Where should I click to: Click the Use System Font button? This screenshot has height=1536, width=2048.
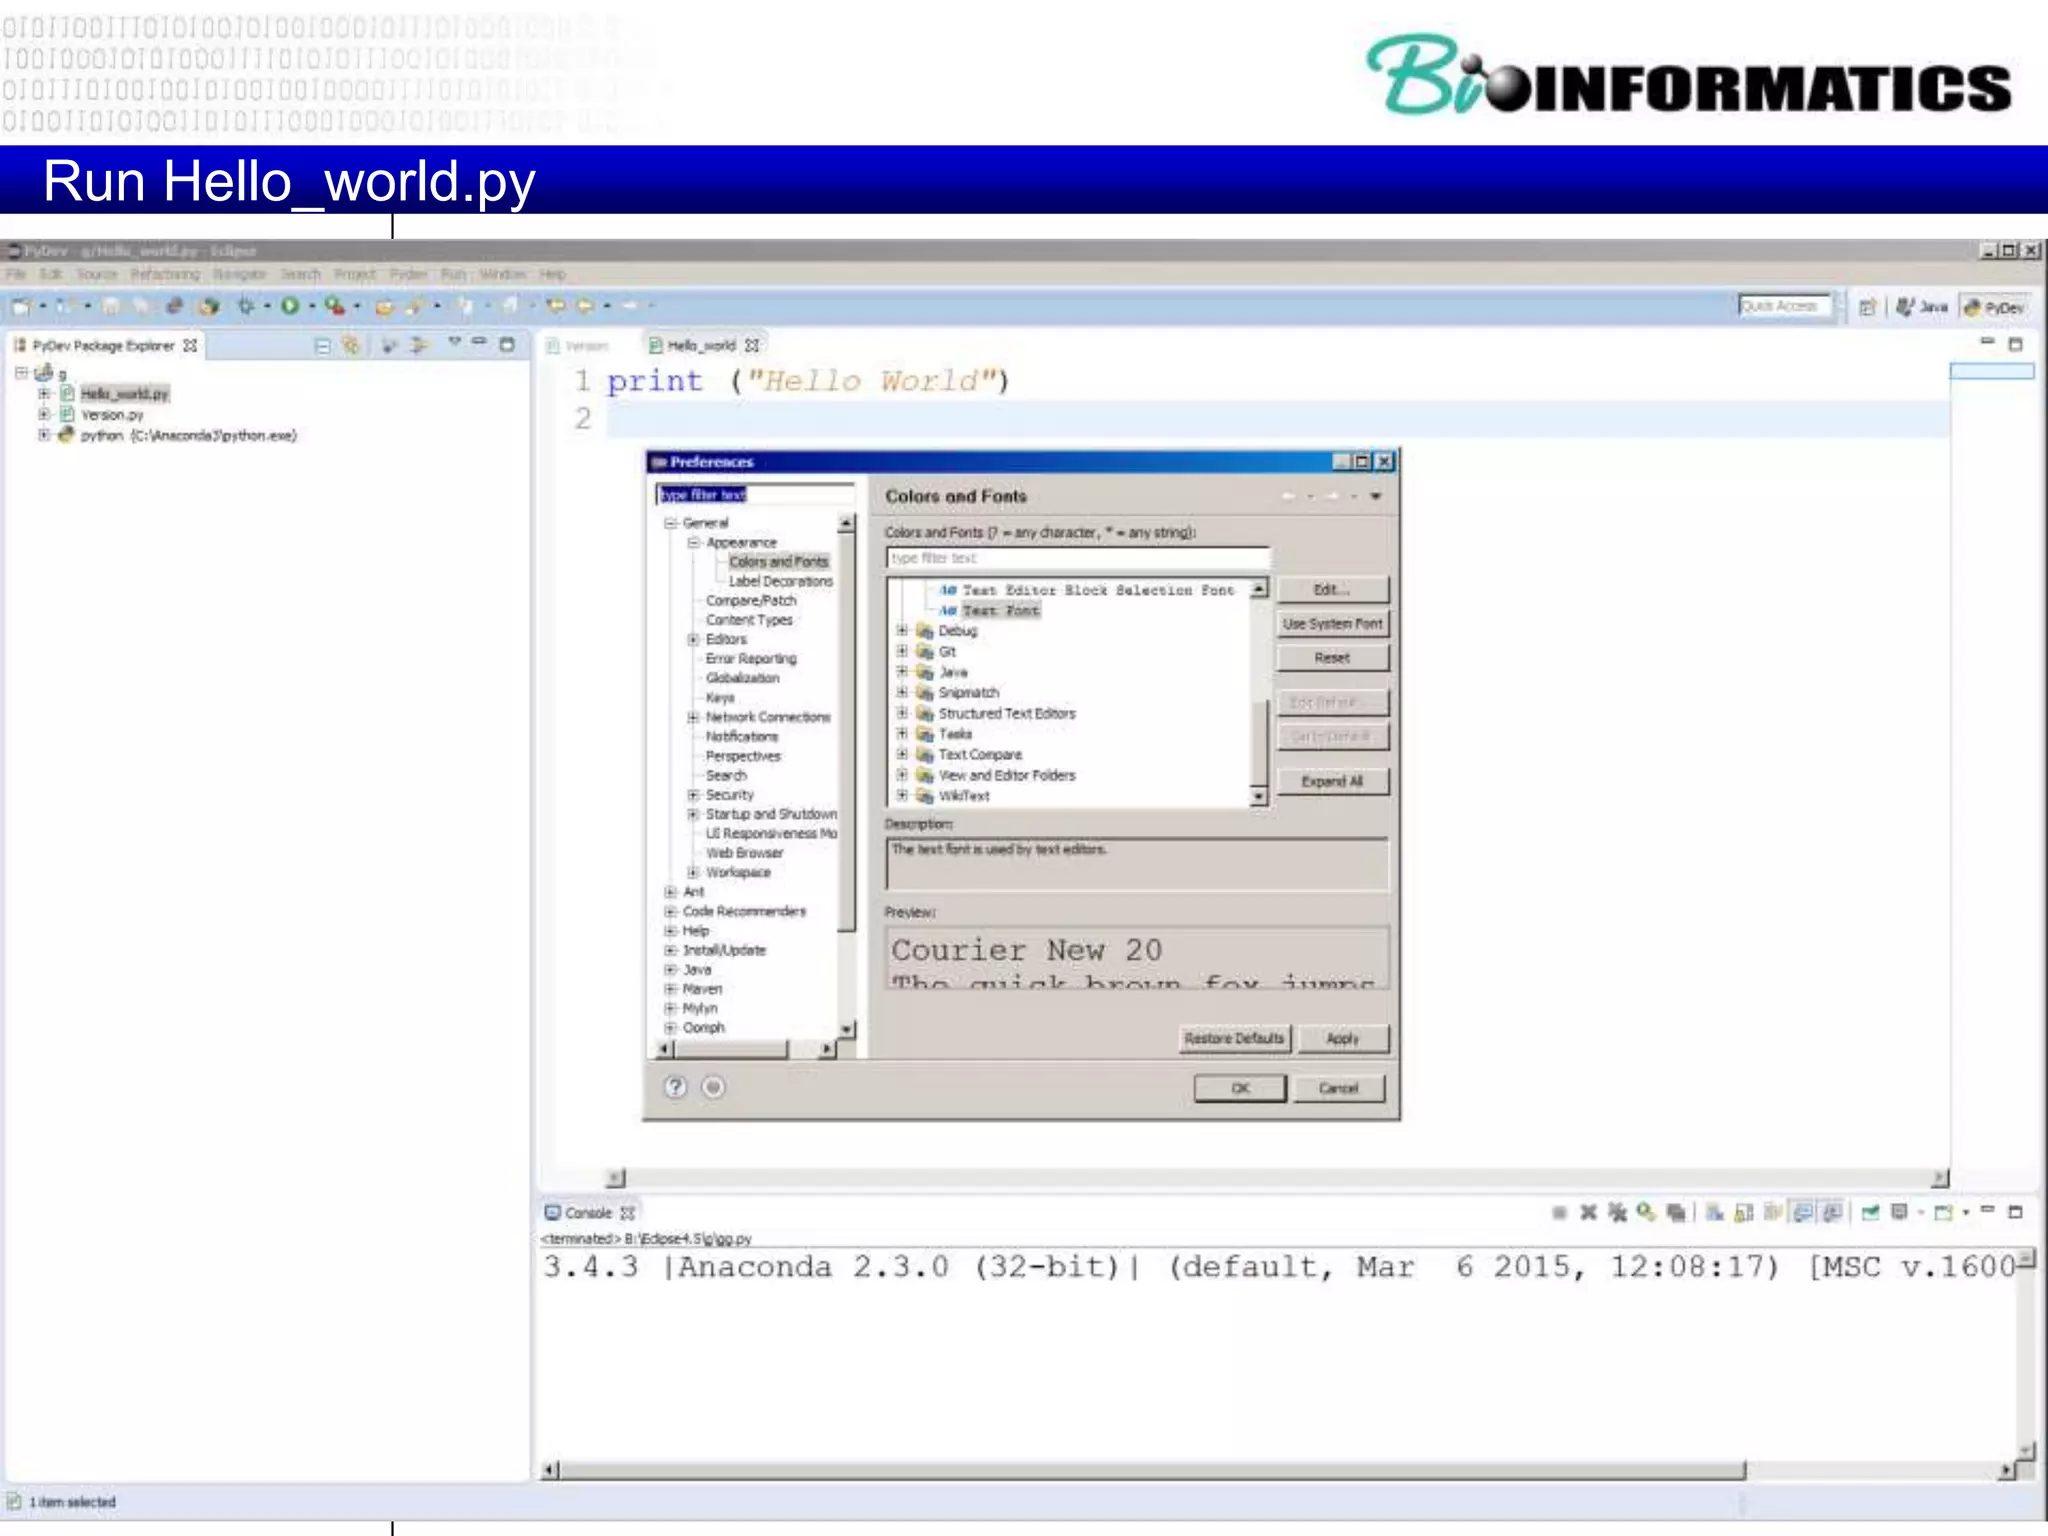[1332, 623]
